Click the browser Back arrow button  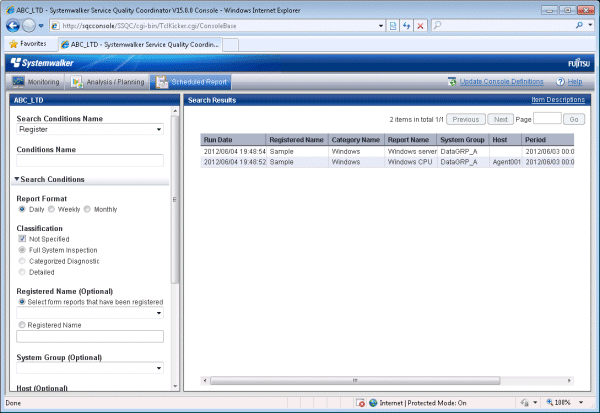point(13,26)
